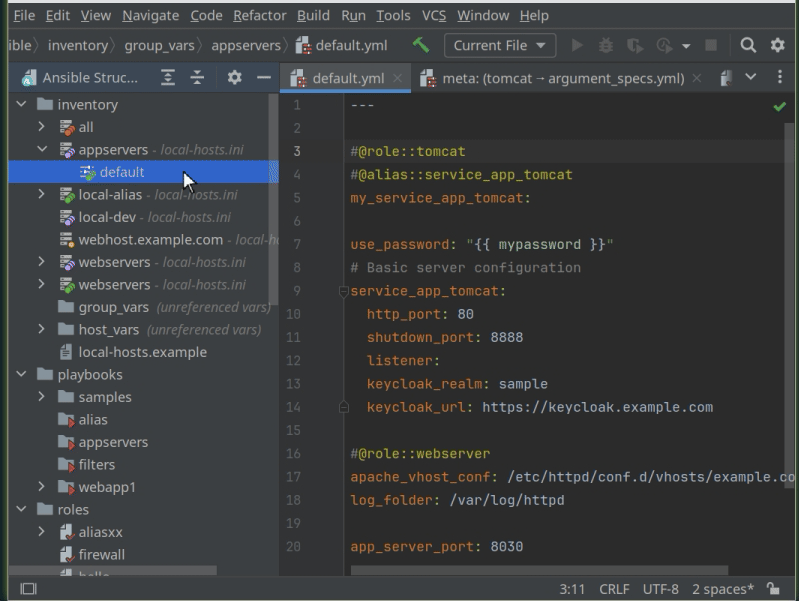Image resolution: width=799 pixels, height=601 pixels.
Task: Select local-hosts.example file in tree
Action: (x=142, y=352)
